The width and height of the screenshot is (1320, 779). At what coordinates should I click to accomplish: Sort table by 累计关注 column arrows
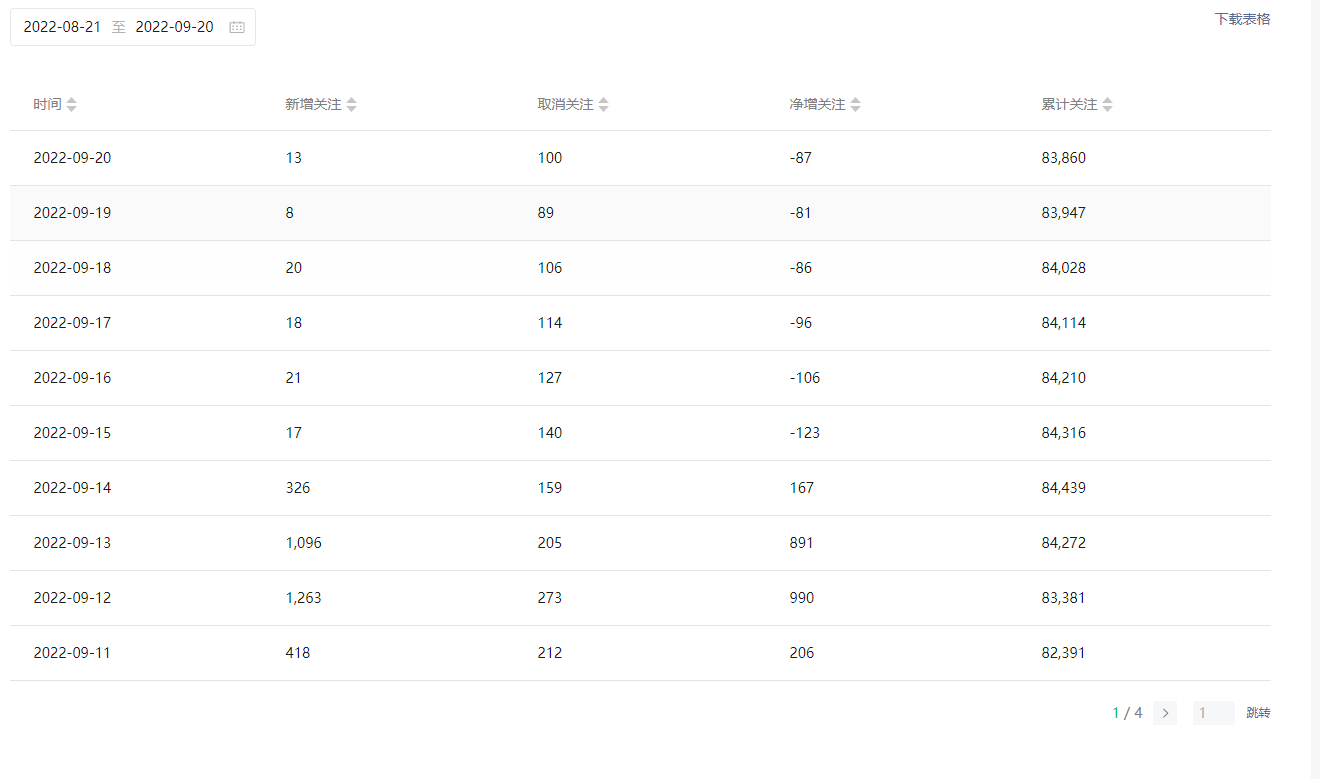1108,104
